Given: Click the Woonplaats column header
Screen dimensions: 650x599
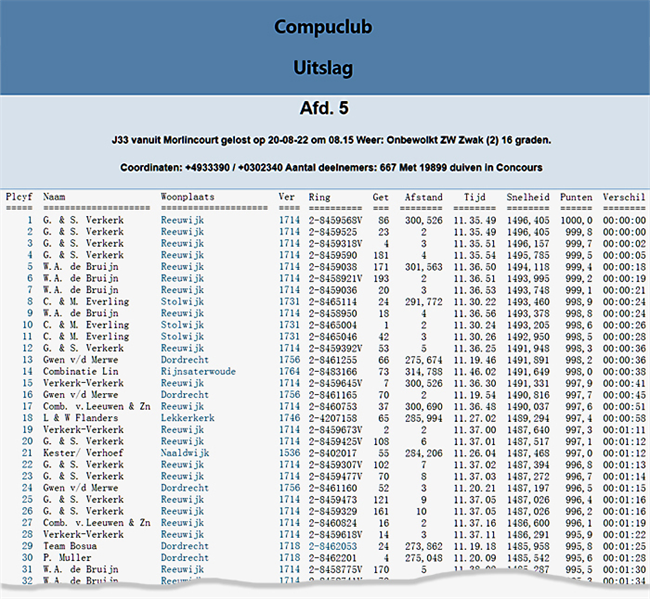Looking at the screenshot, I should 187,198.
